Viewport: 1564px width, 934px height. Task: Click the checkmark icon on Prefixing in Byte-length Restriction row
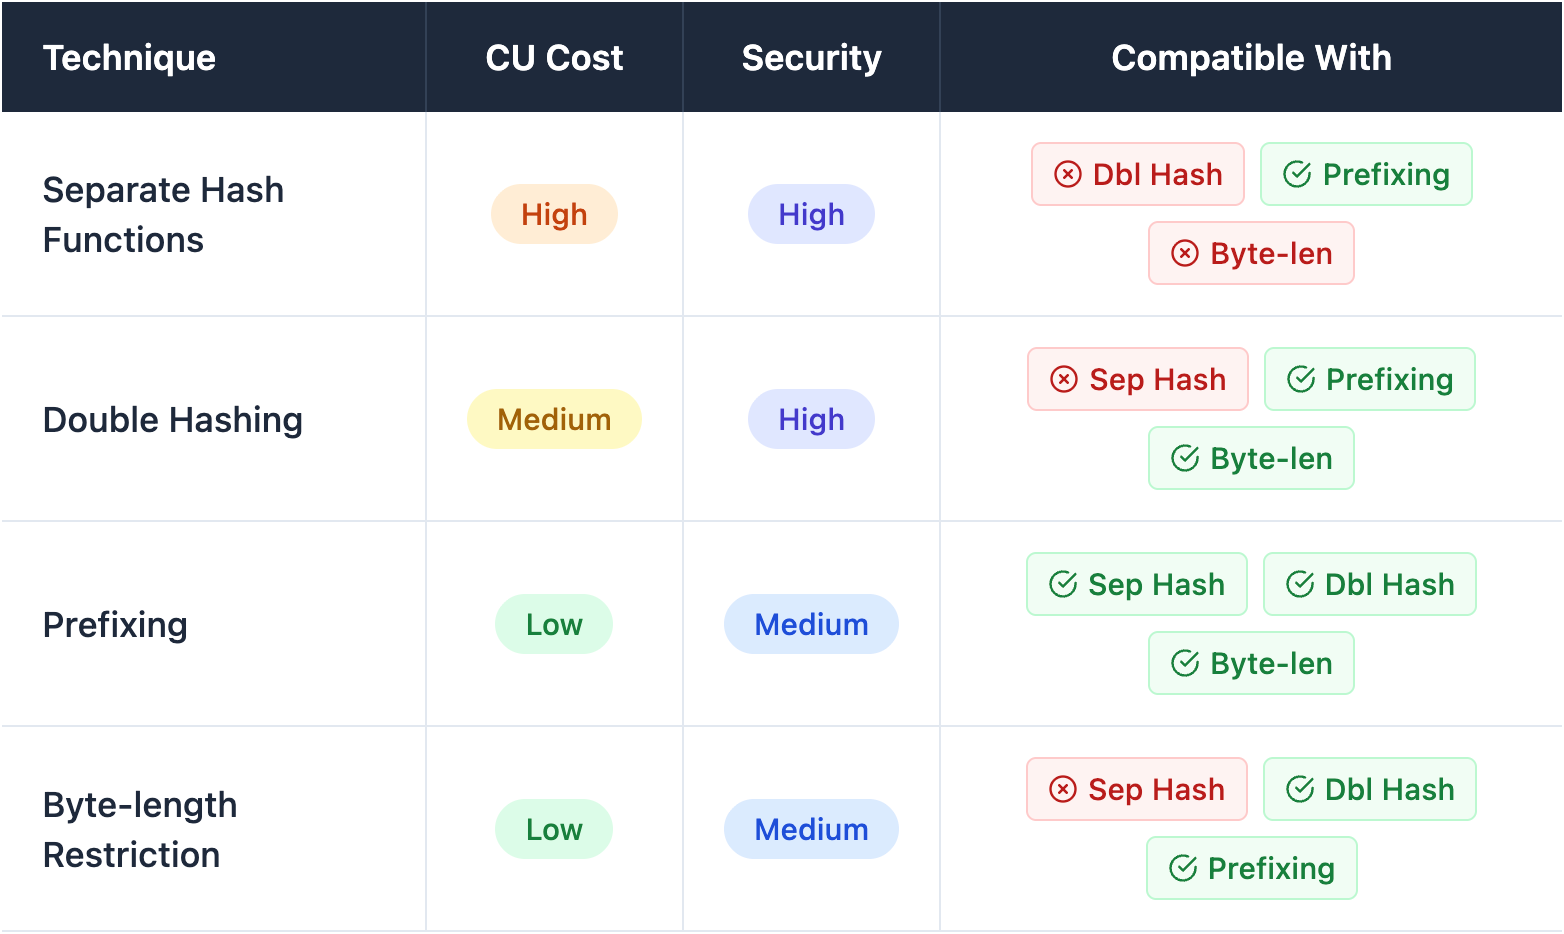(1183, 868)
